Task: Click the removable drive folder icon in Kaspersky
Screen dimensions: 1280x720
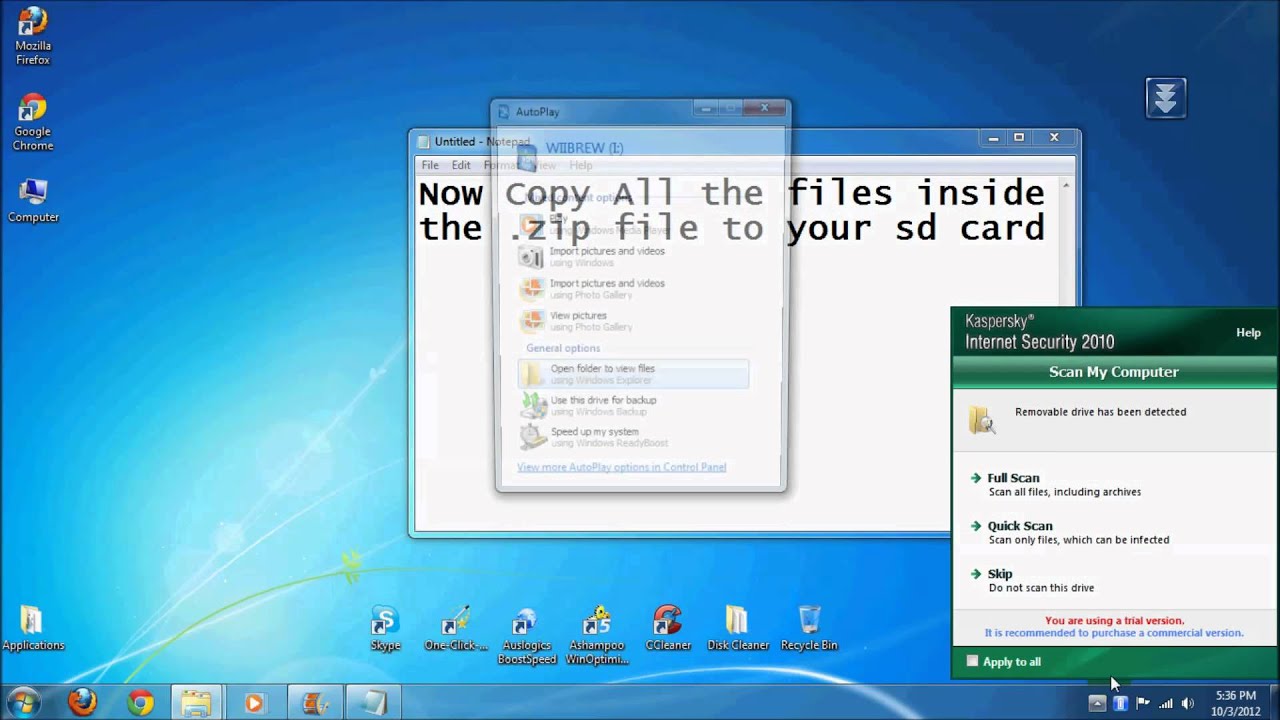Action: pyautogui.click(x=982, y=420)
